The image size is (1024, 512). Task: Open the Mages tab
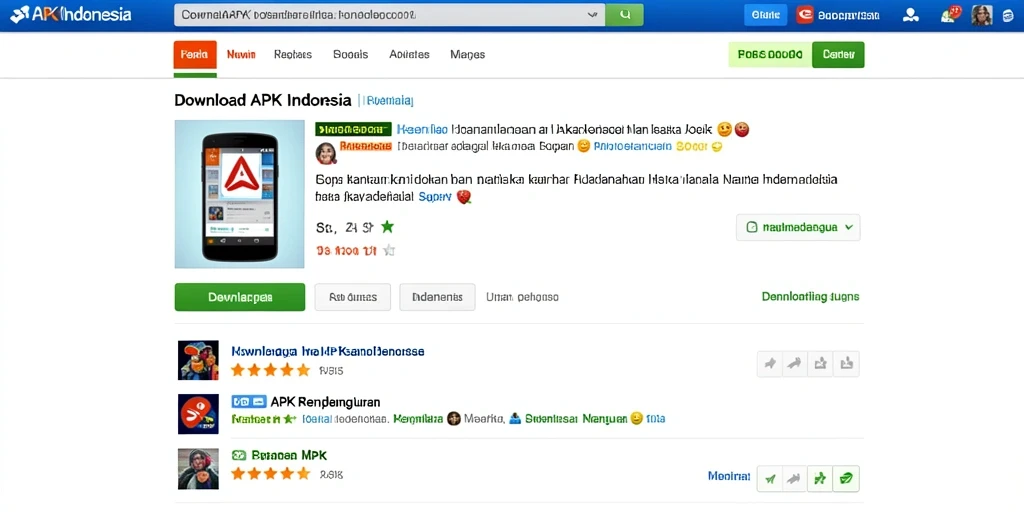coord(468,55)
